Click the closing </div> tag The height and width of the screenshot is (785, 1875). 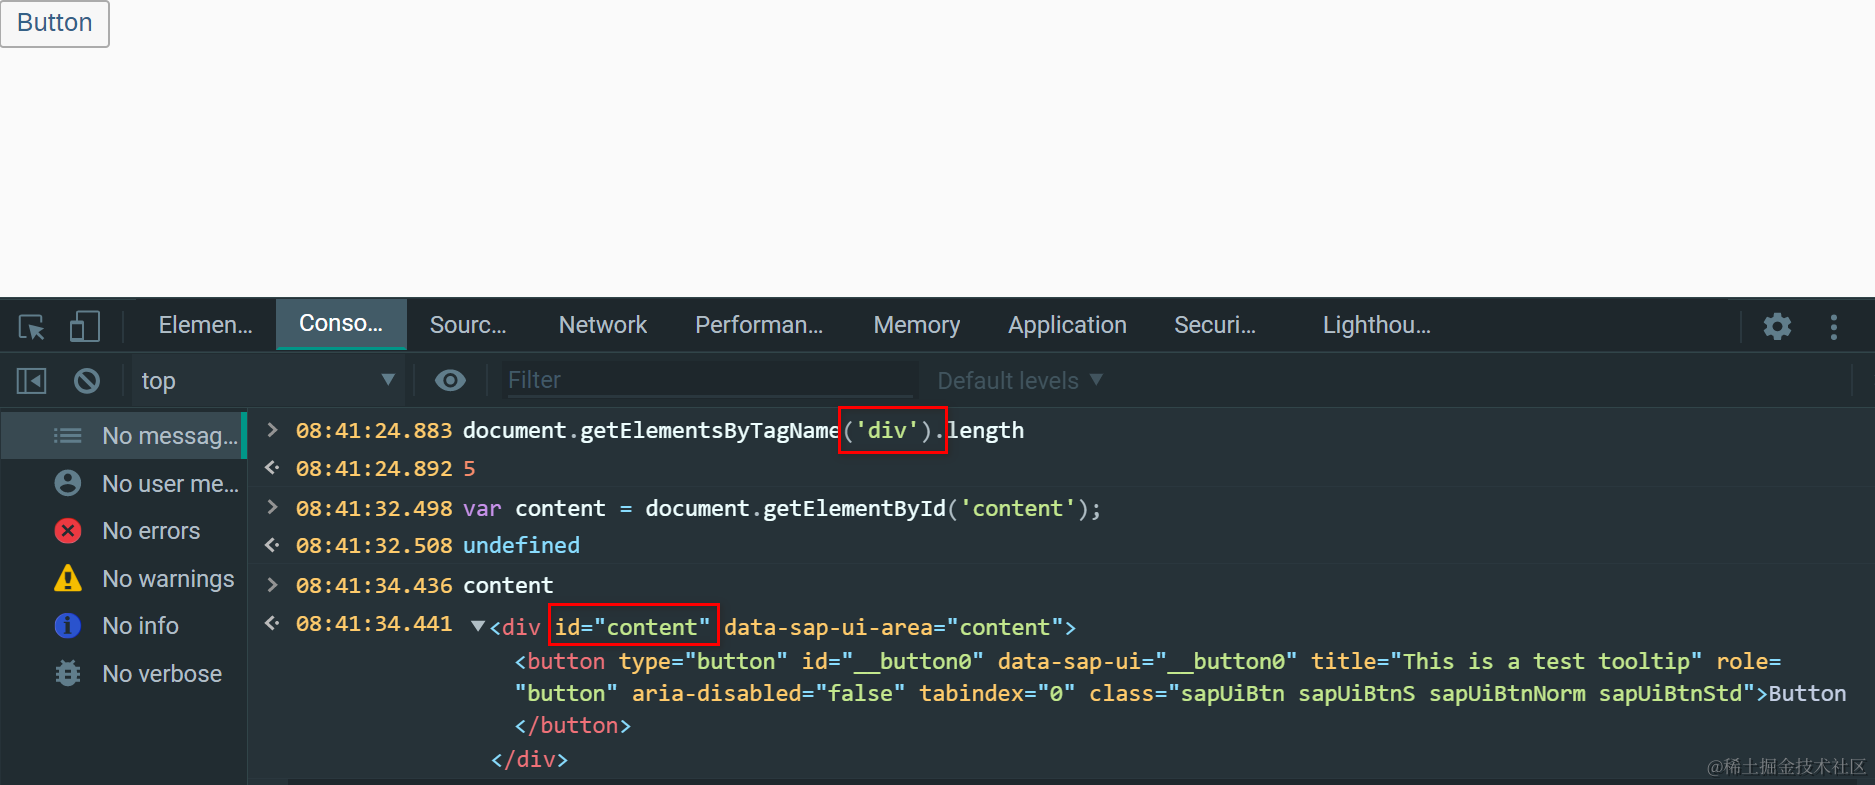[529, 759]
